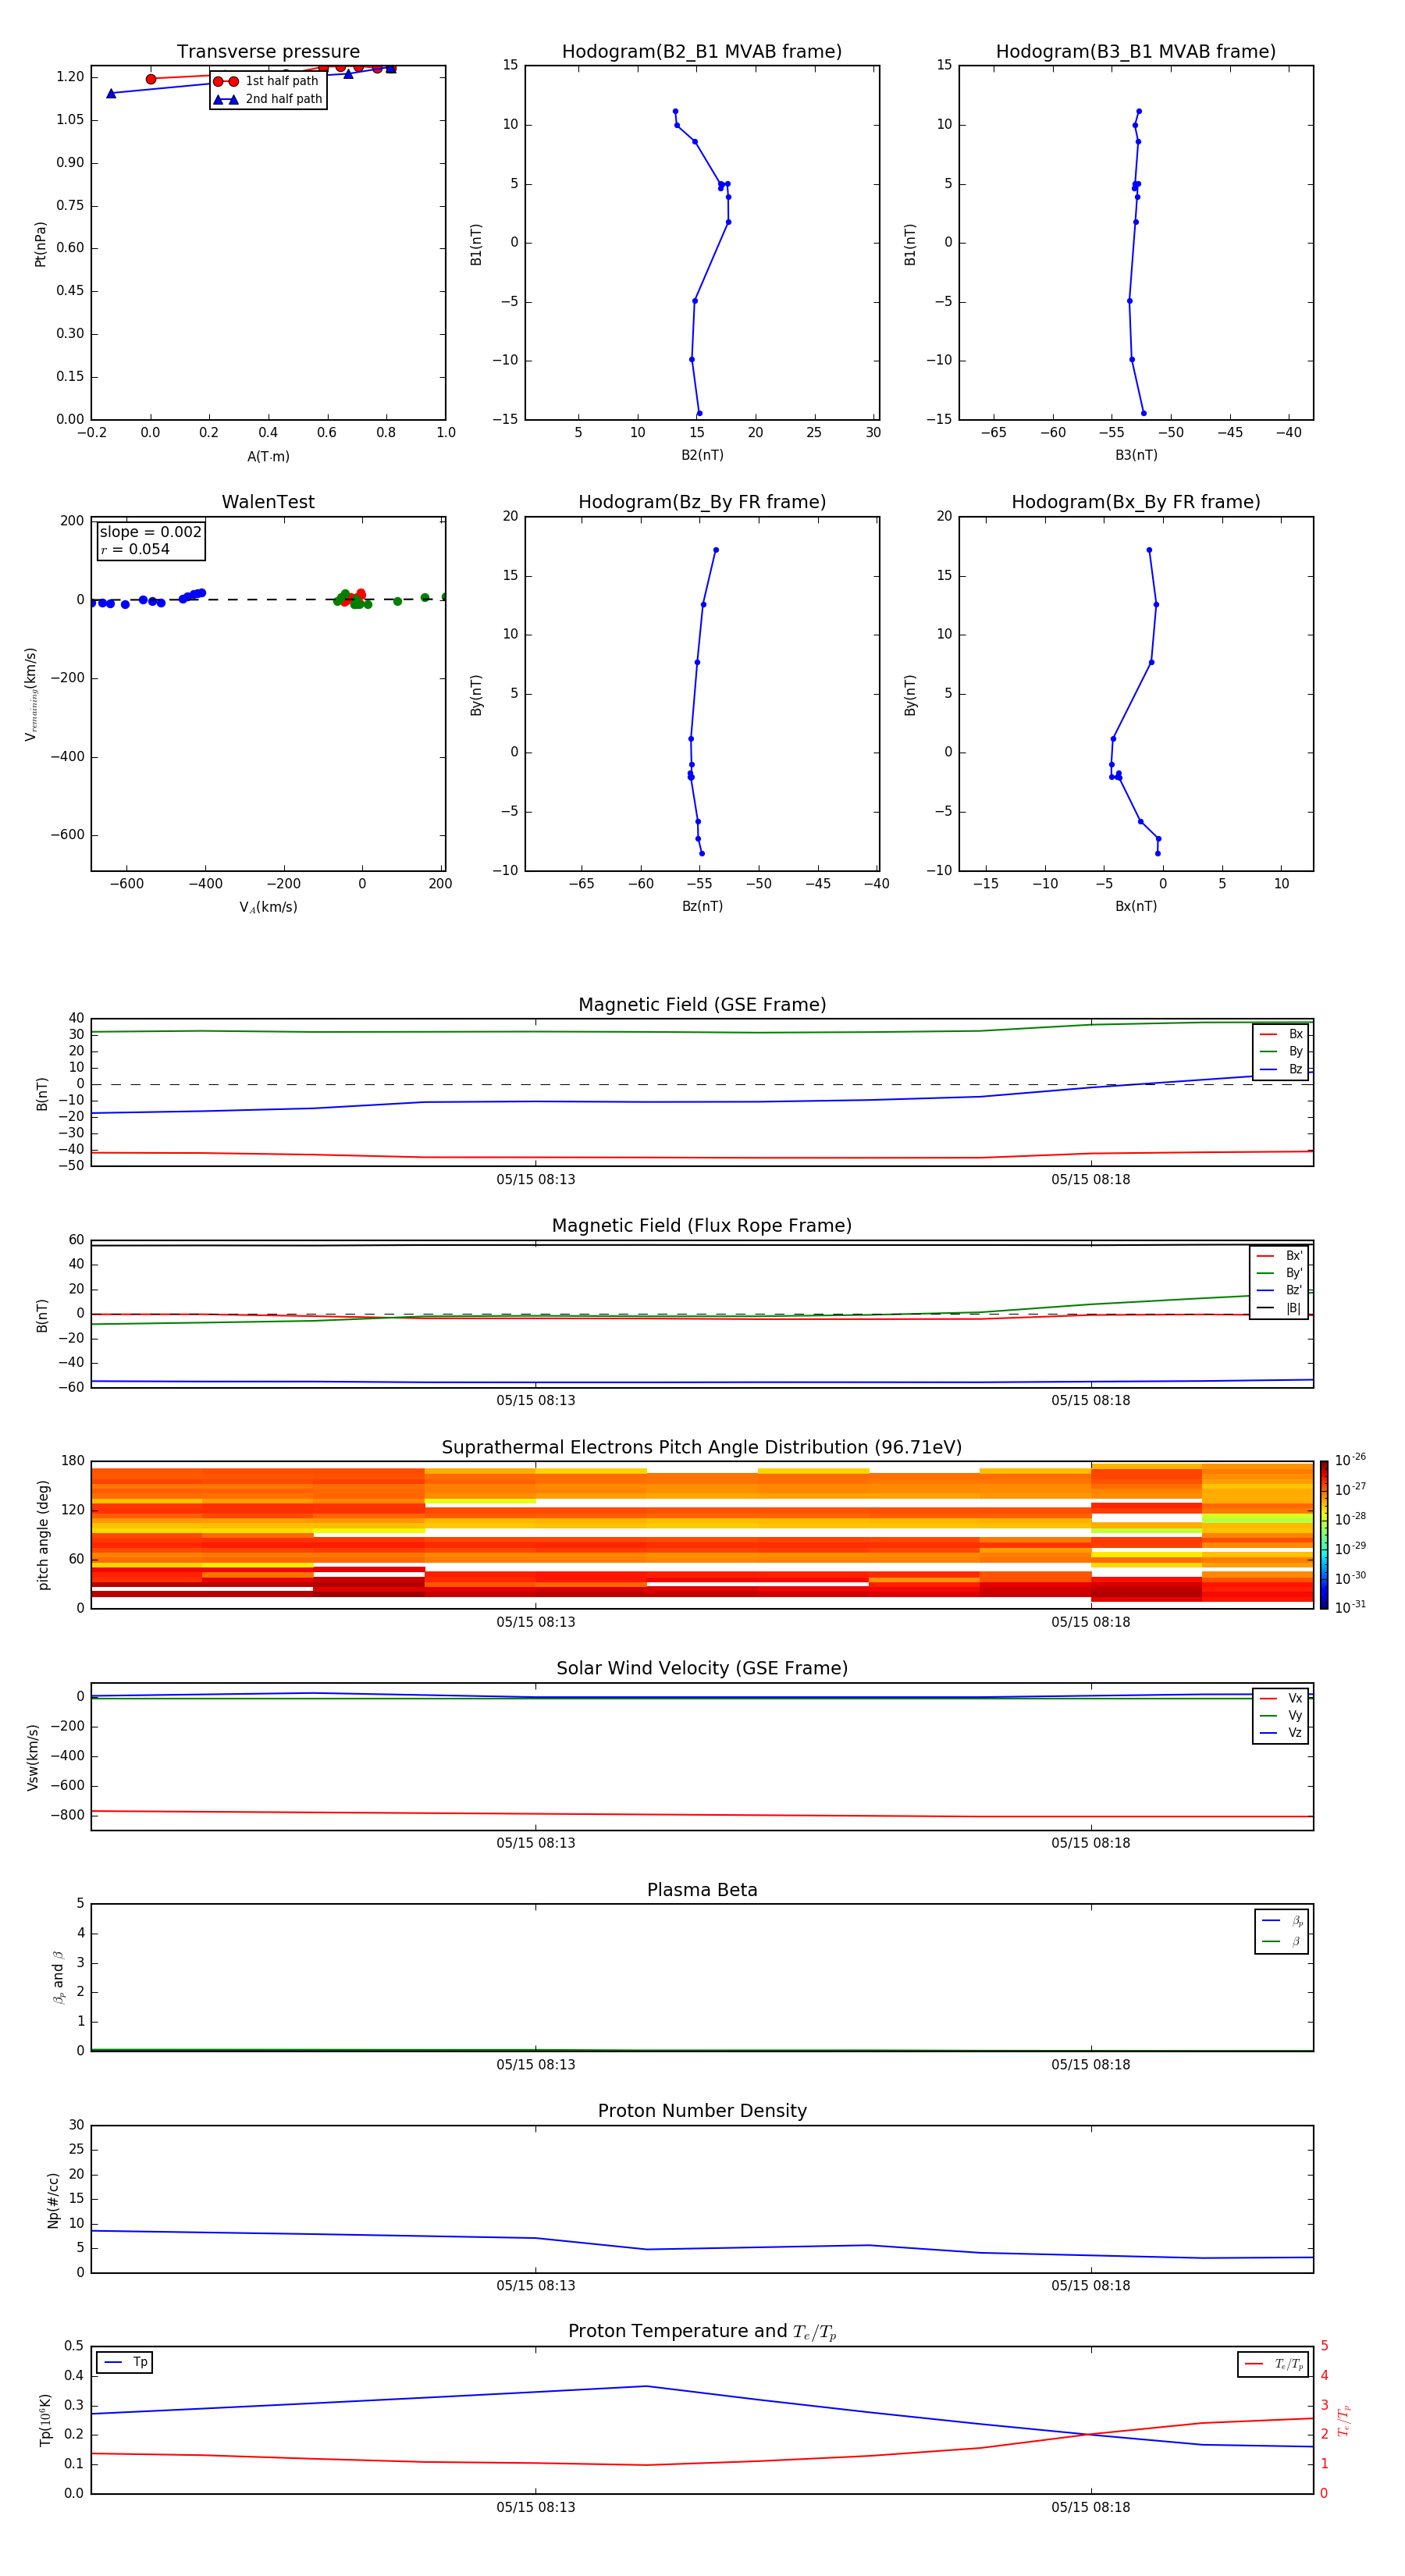Click the 10^-26 colorbar tick label
Screen dimensions: 1405x2576
[1350, 1460]
